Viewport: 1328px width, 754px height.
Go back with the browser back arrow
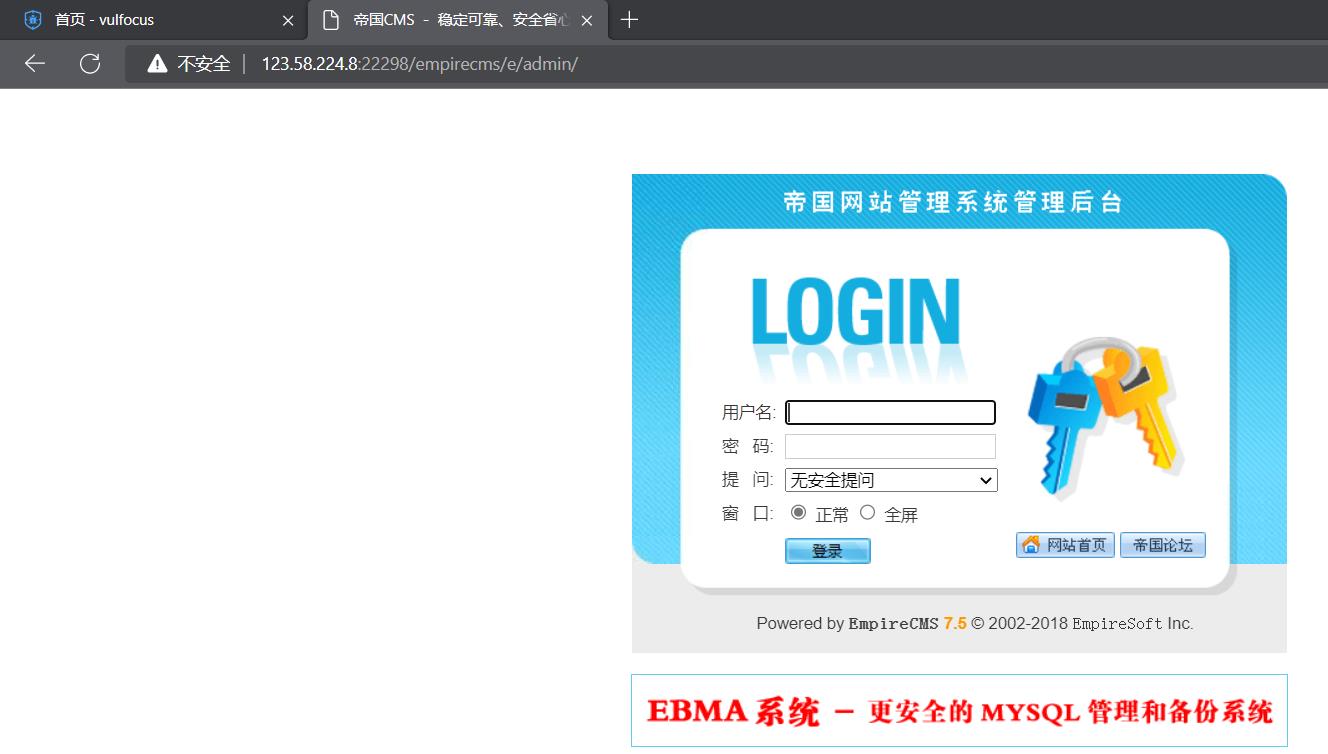pyautogui.click(x=35, y=64)
